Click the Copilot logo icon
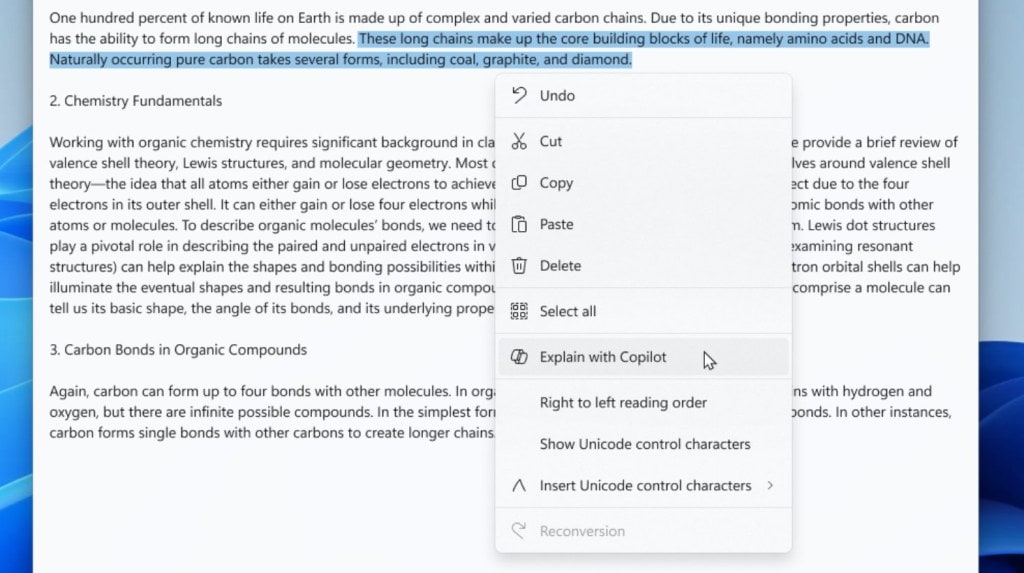 pyautogui.click(x=518, y=357)
